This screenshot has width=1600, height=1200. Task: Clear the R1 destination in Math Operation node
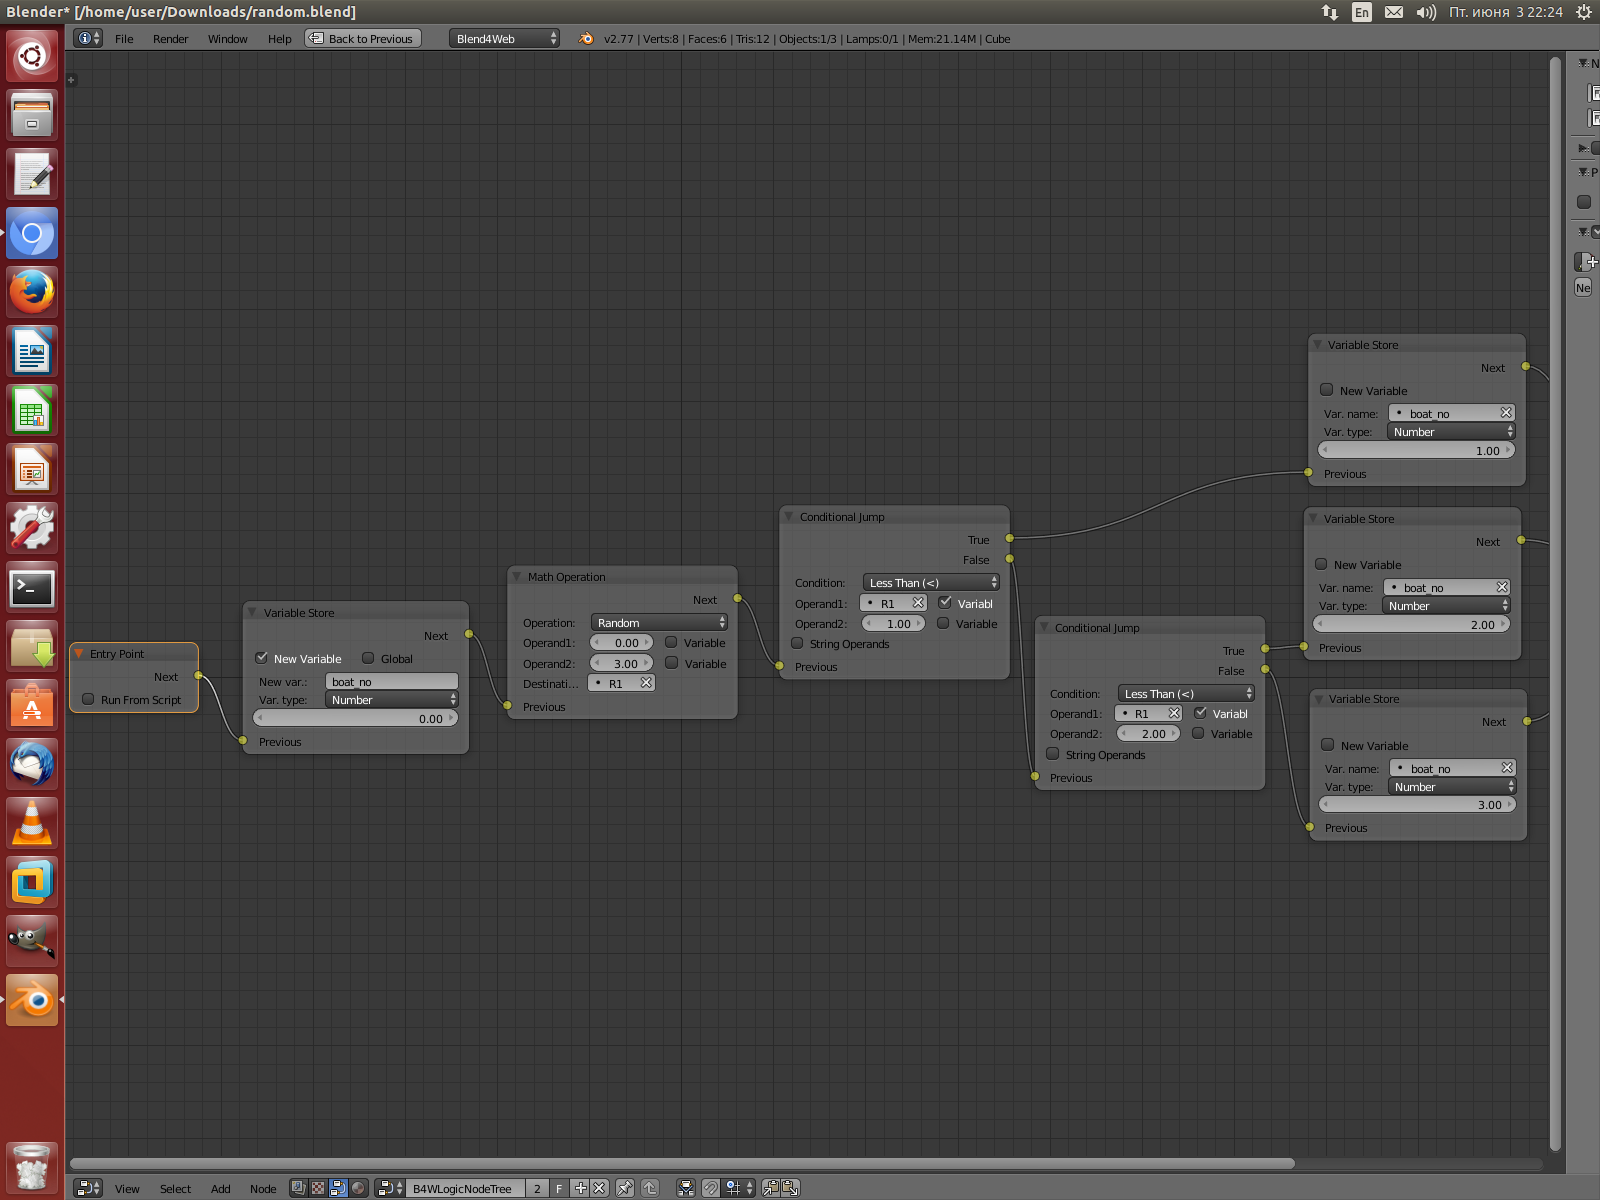tap(646, 683)
